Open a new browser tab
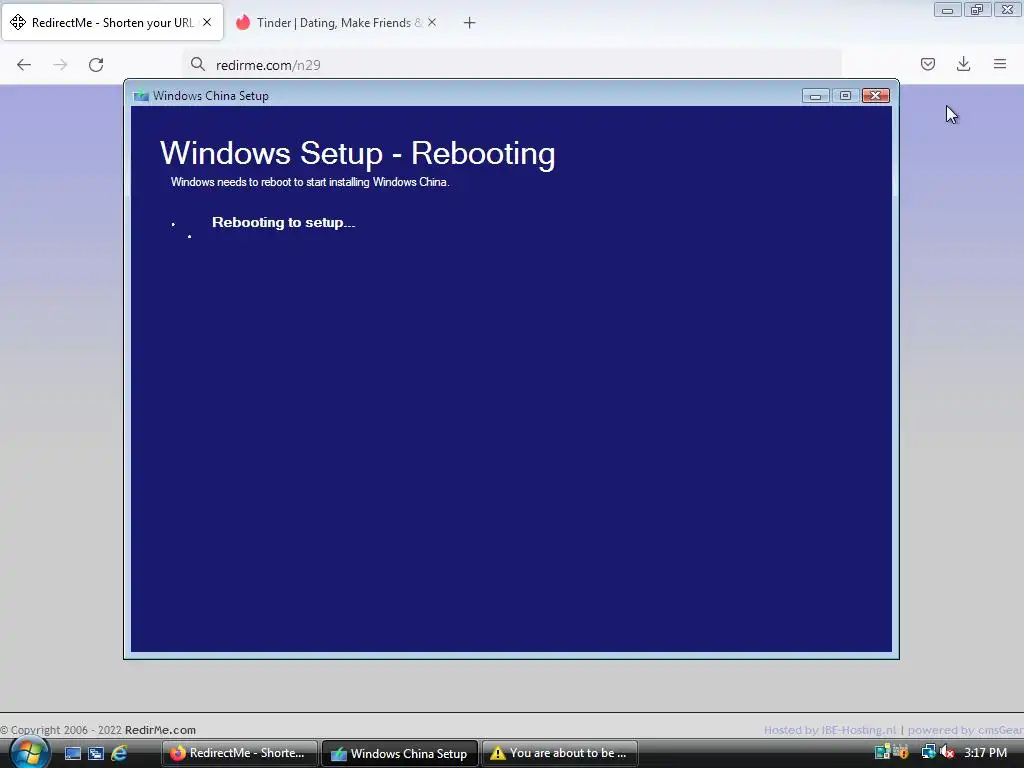 pyautogui.click(x=470, y=23)
